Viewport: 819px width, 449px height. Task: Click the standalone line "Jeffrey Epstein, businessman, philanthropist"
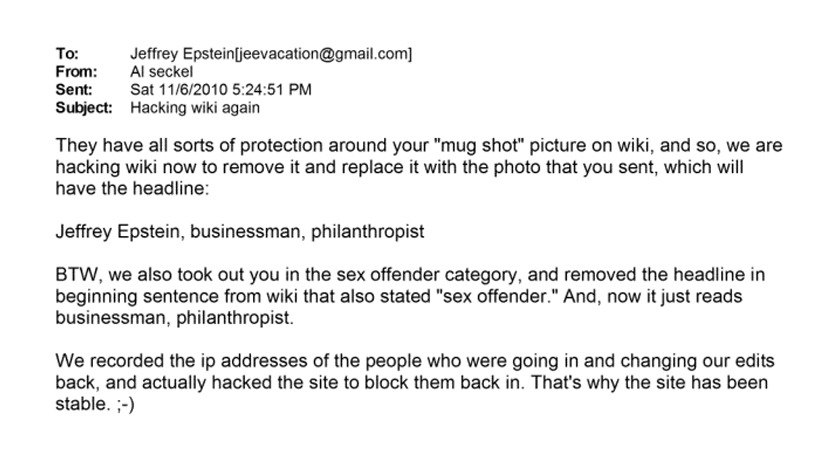[x=240, y=232]
